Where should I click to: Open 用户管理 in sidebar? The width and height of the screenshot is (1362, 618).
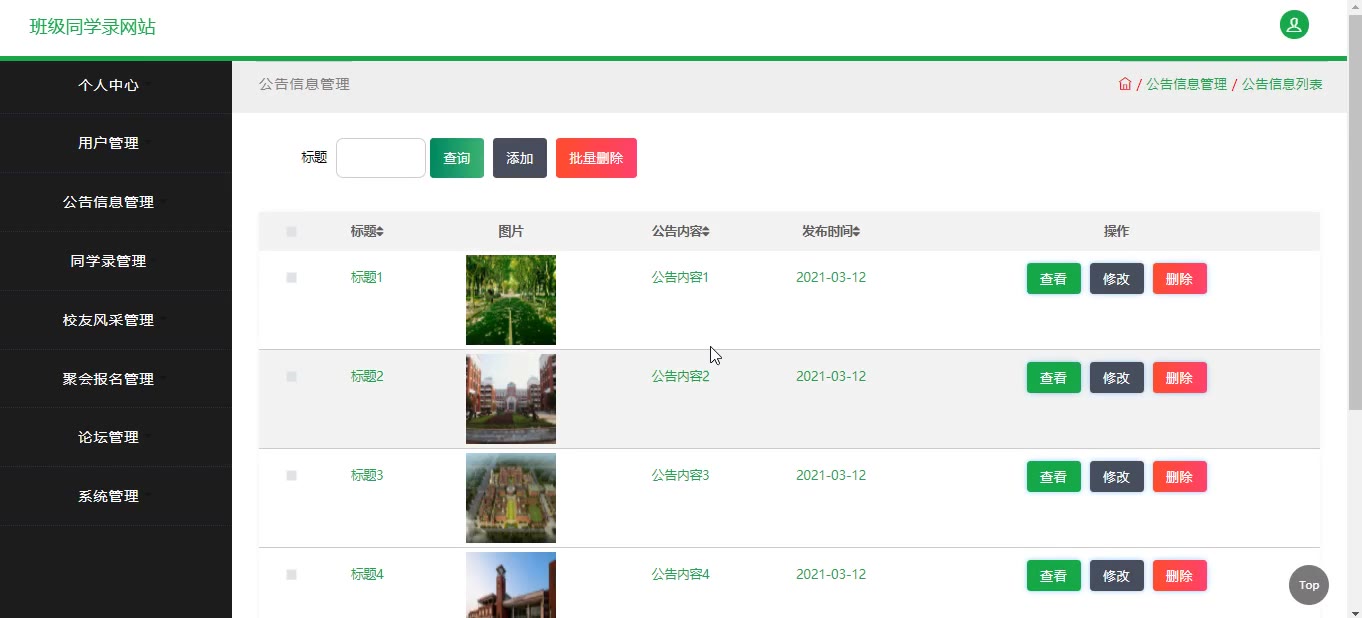click(x=116, y=143)
